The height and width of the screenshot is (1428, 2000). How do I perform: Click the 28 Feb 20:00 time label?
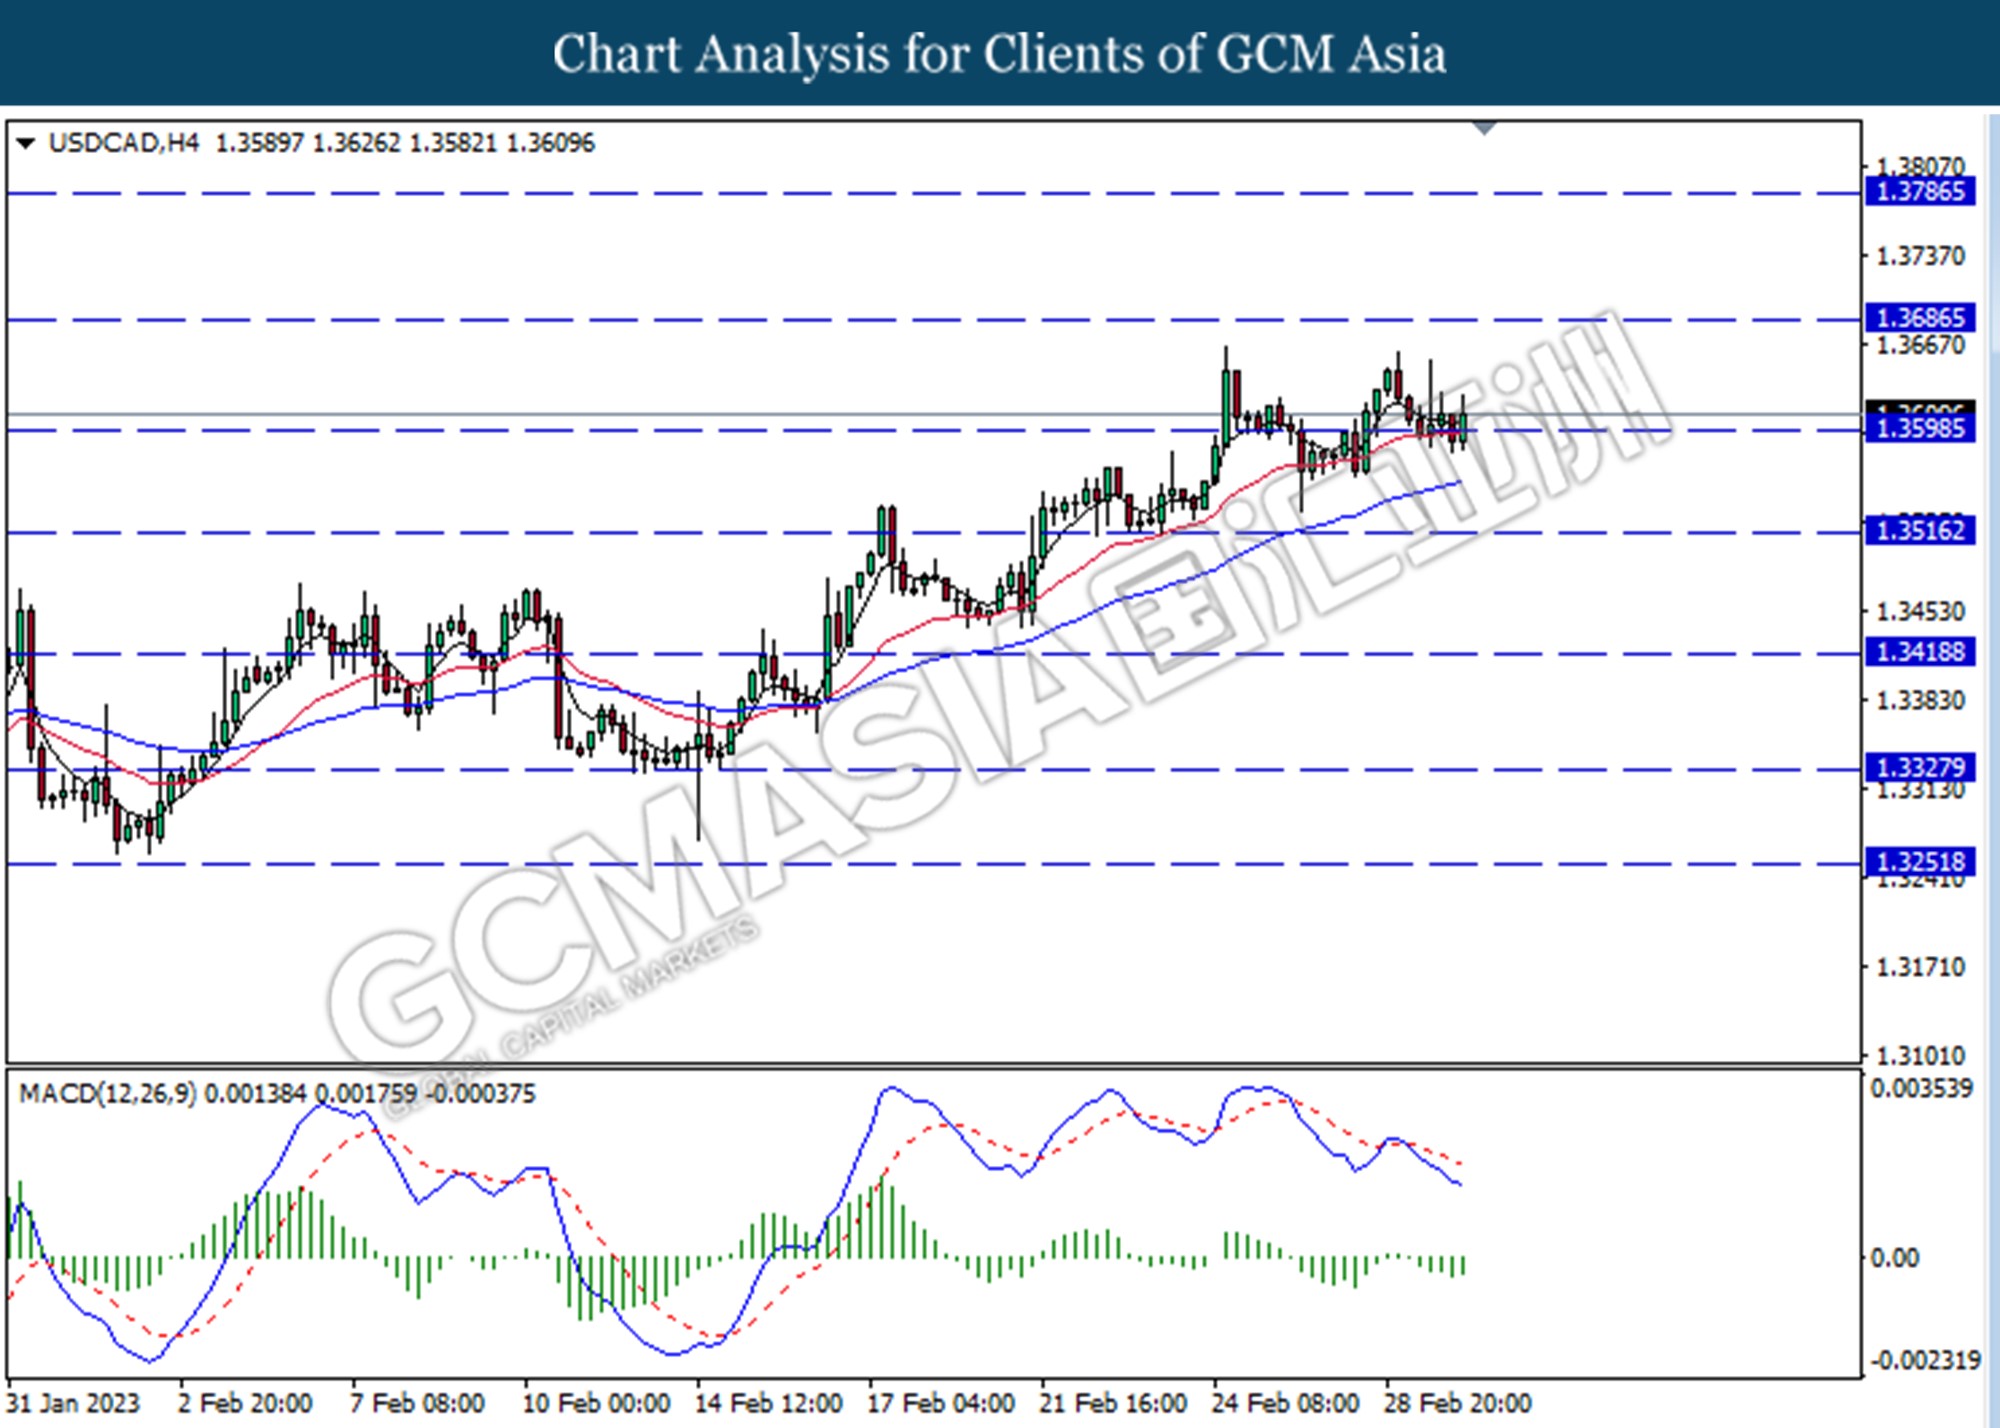tap(1457, 1404)
